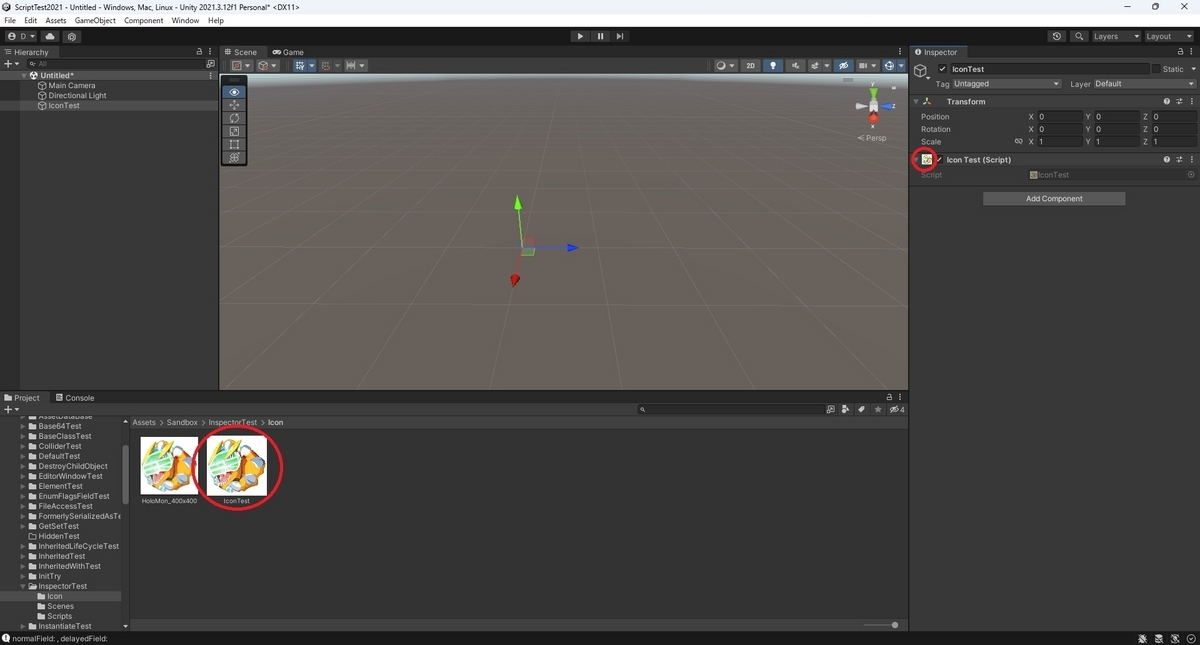Viewport: 1200px width, 645px height.
Task: Open the Static dropdown arrow
Action: (x=1192, y=69)
